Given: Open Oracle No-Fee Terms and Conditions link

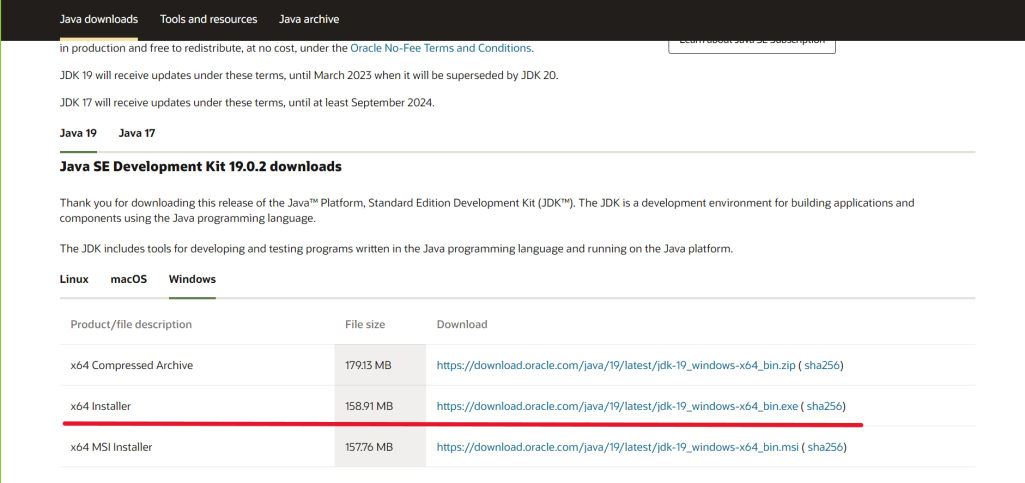Looking at the screenshot, I should tap(441, 48).
